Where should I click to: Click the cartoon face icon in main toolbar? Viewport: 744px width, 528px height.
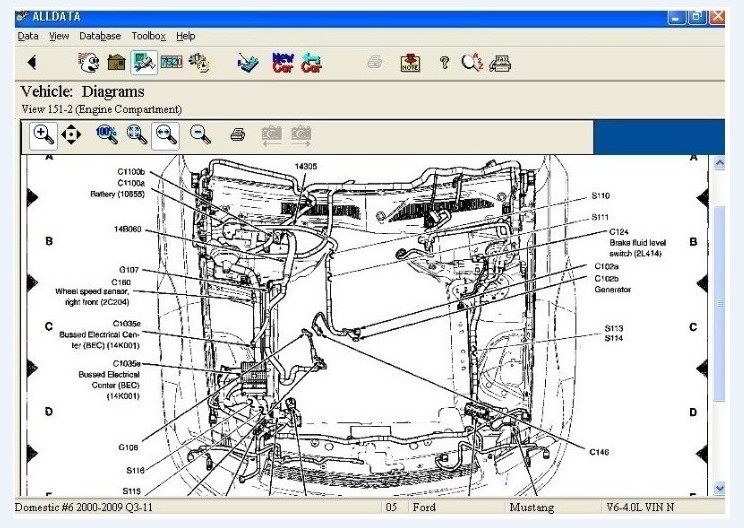click(89, 63)
